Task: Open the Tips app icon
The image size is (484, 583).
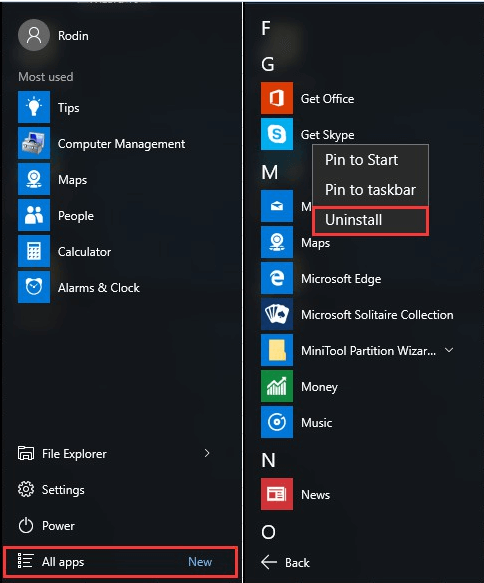Action: click(x=34, y=107)
